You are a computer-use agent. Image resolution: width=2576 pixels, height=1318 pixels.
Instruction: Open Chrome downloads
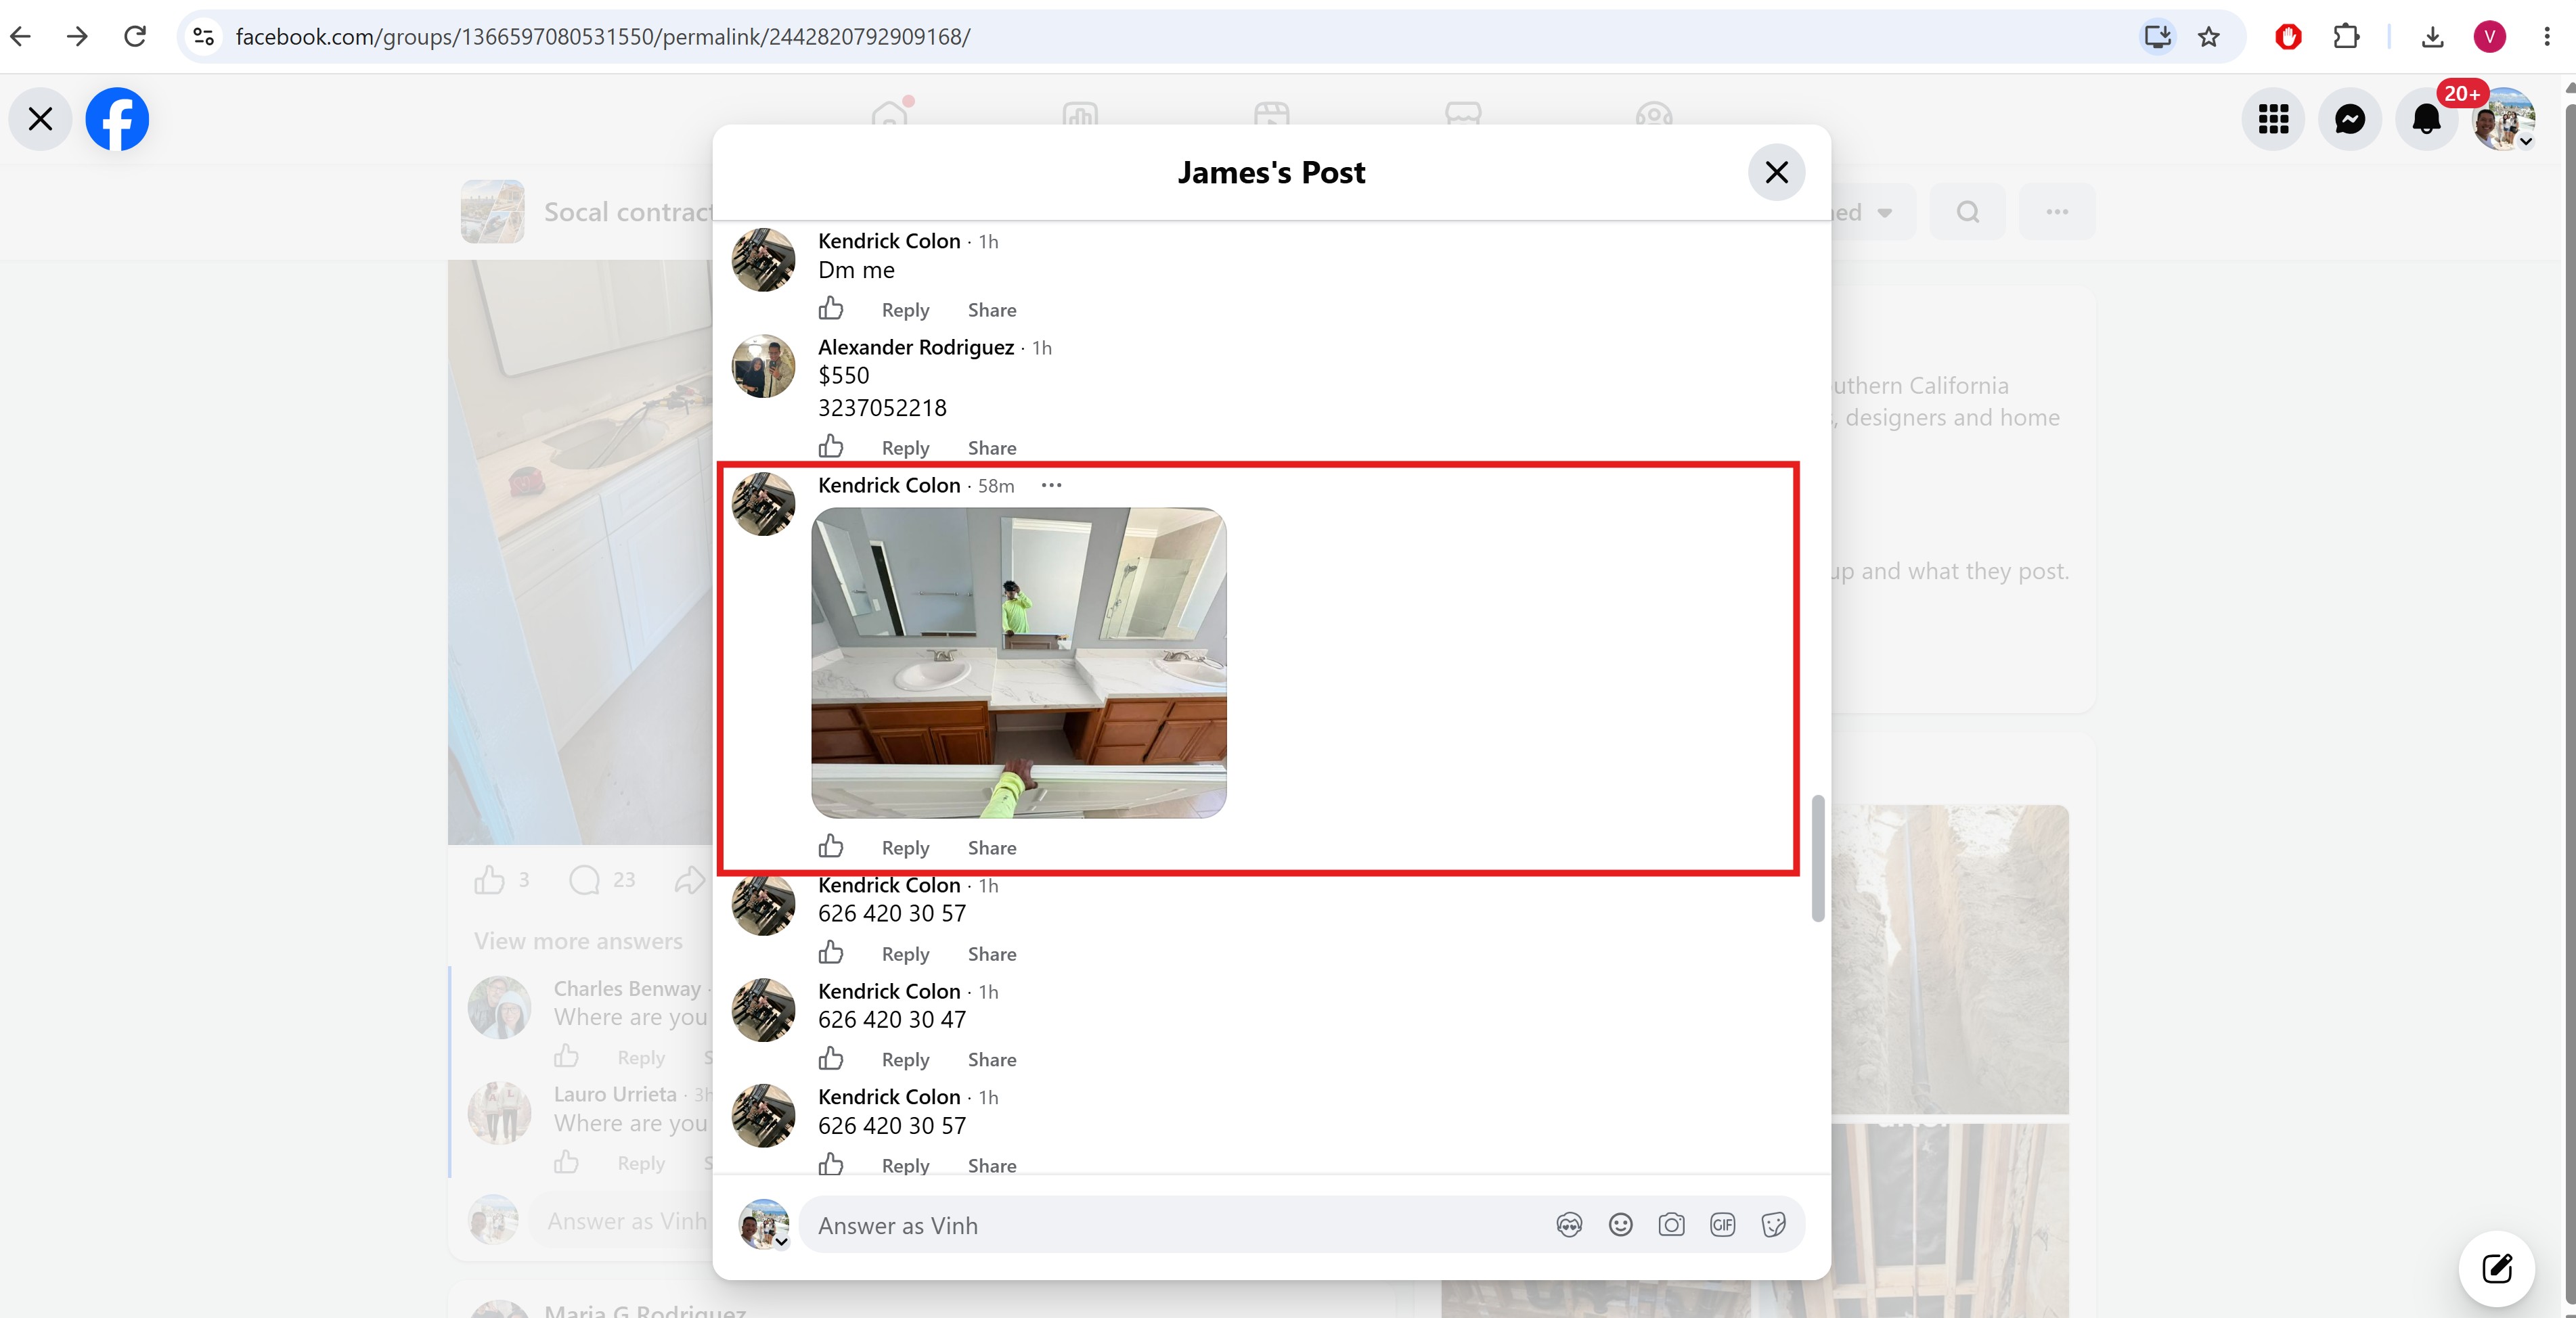[2433, 37]
